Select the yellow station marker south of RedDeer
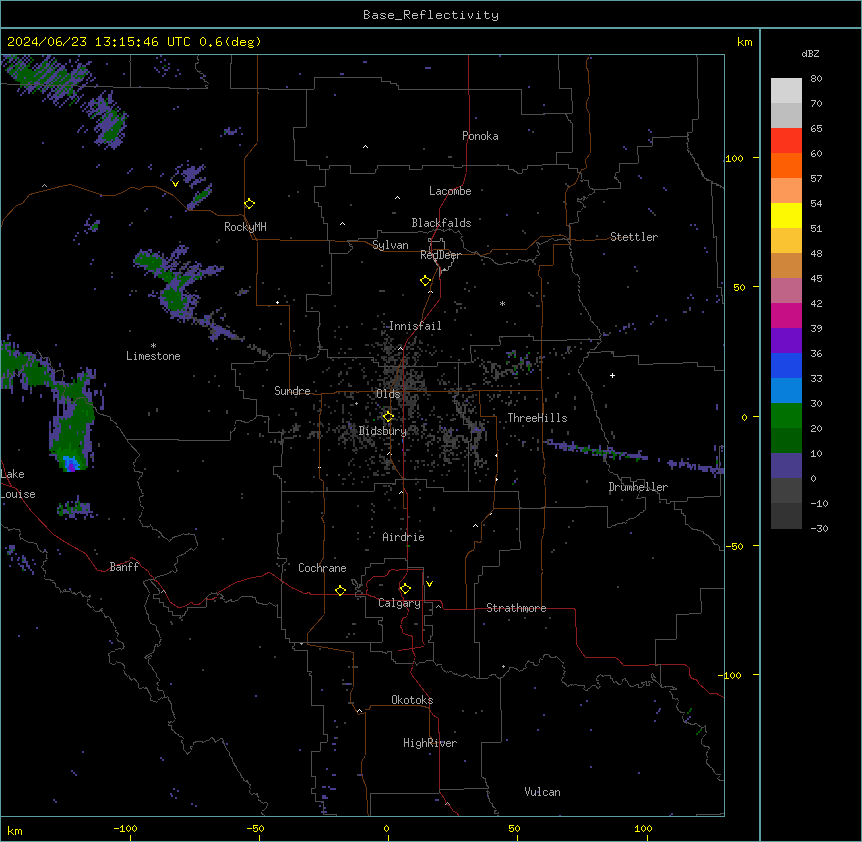Screen dimensions: 862x842 pyautogui.click(x=426, y=281)
